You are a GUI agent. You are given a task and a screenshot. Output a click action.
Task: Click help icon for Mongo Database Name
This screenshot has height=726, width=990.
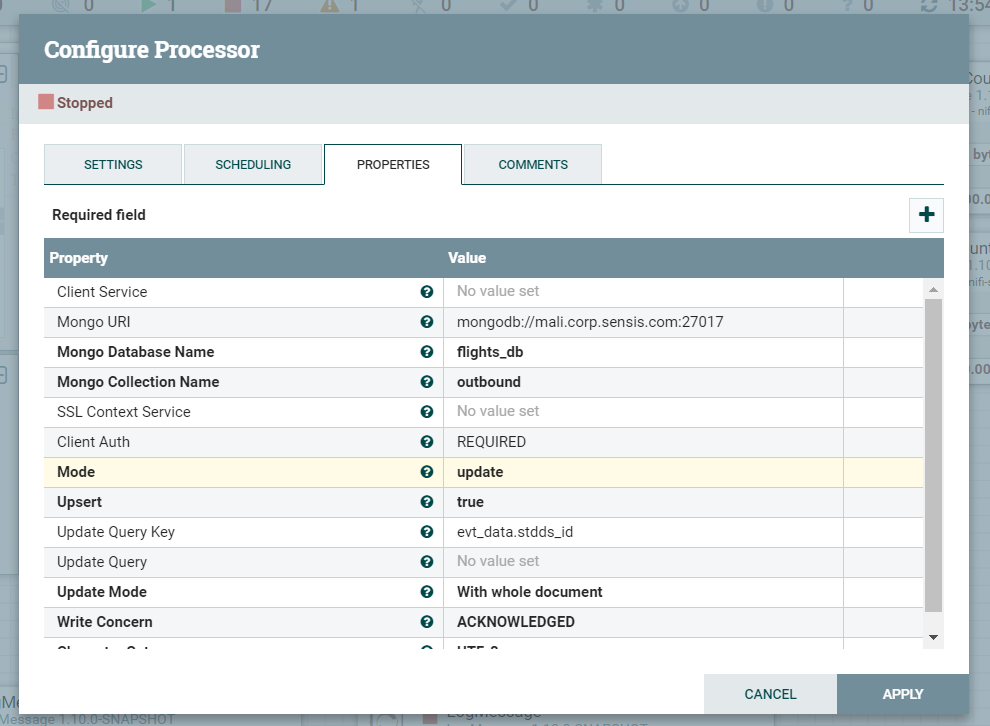(427, 352)
